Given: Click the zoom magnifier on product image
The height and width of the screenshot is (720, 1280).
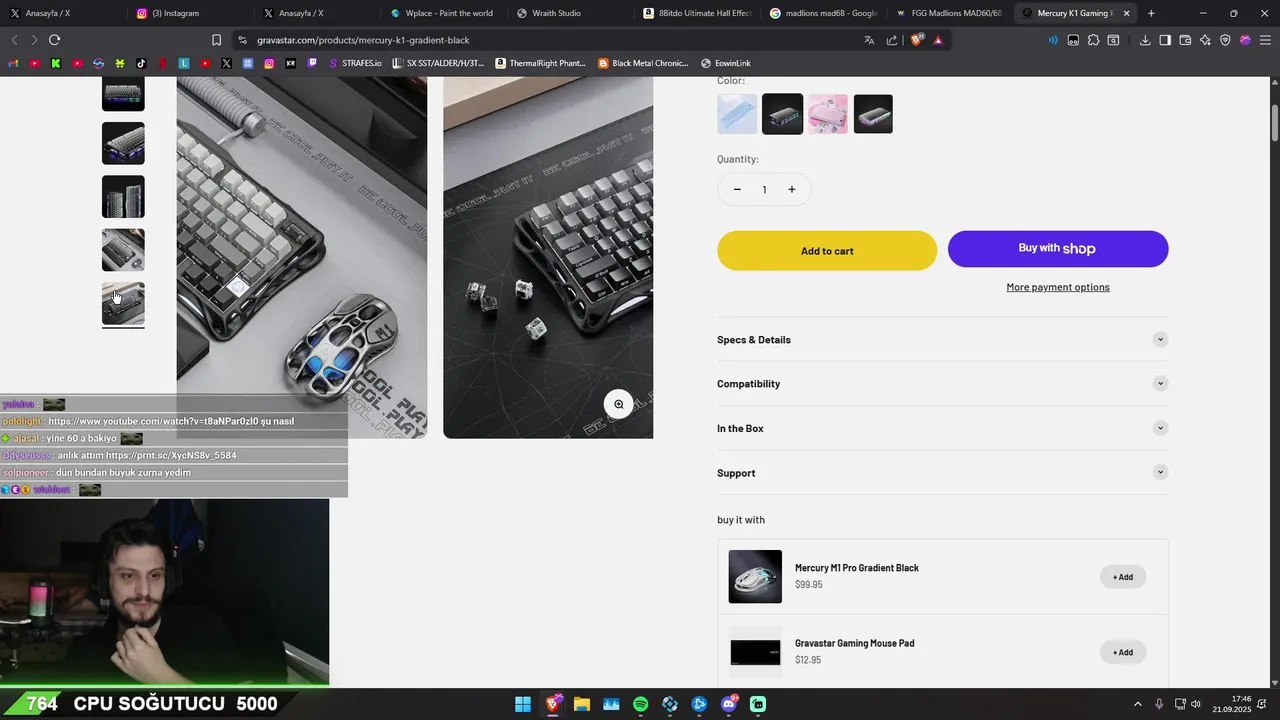Looking at the screenshot, I should pyautogui.click(x=619, y=404).
